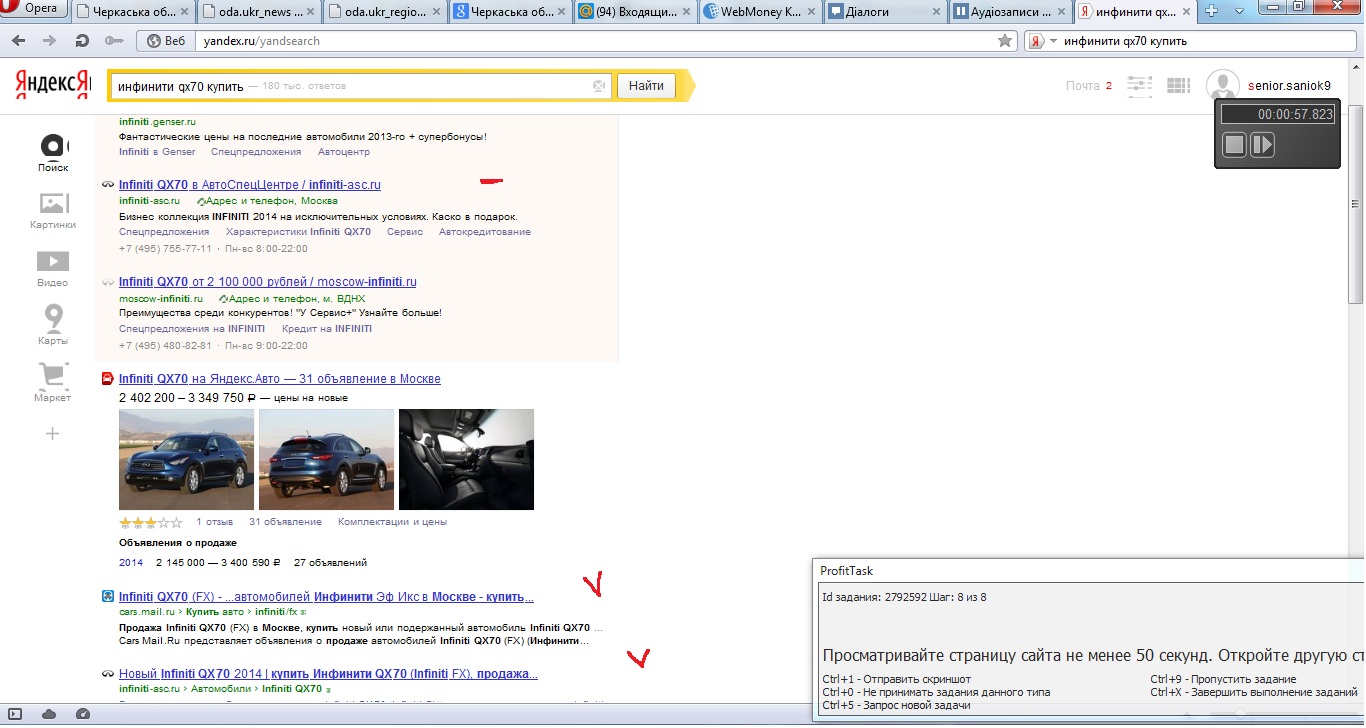Open Infiniti QX70 в АвтоСпецЦентре ad link
This screenshot has width=1366, height=728.
pyautogui.click(x=250, y=185)
